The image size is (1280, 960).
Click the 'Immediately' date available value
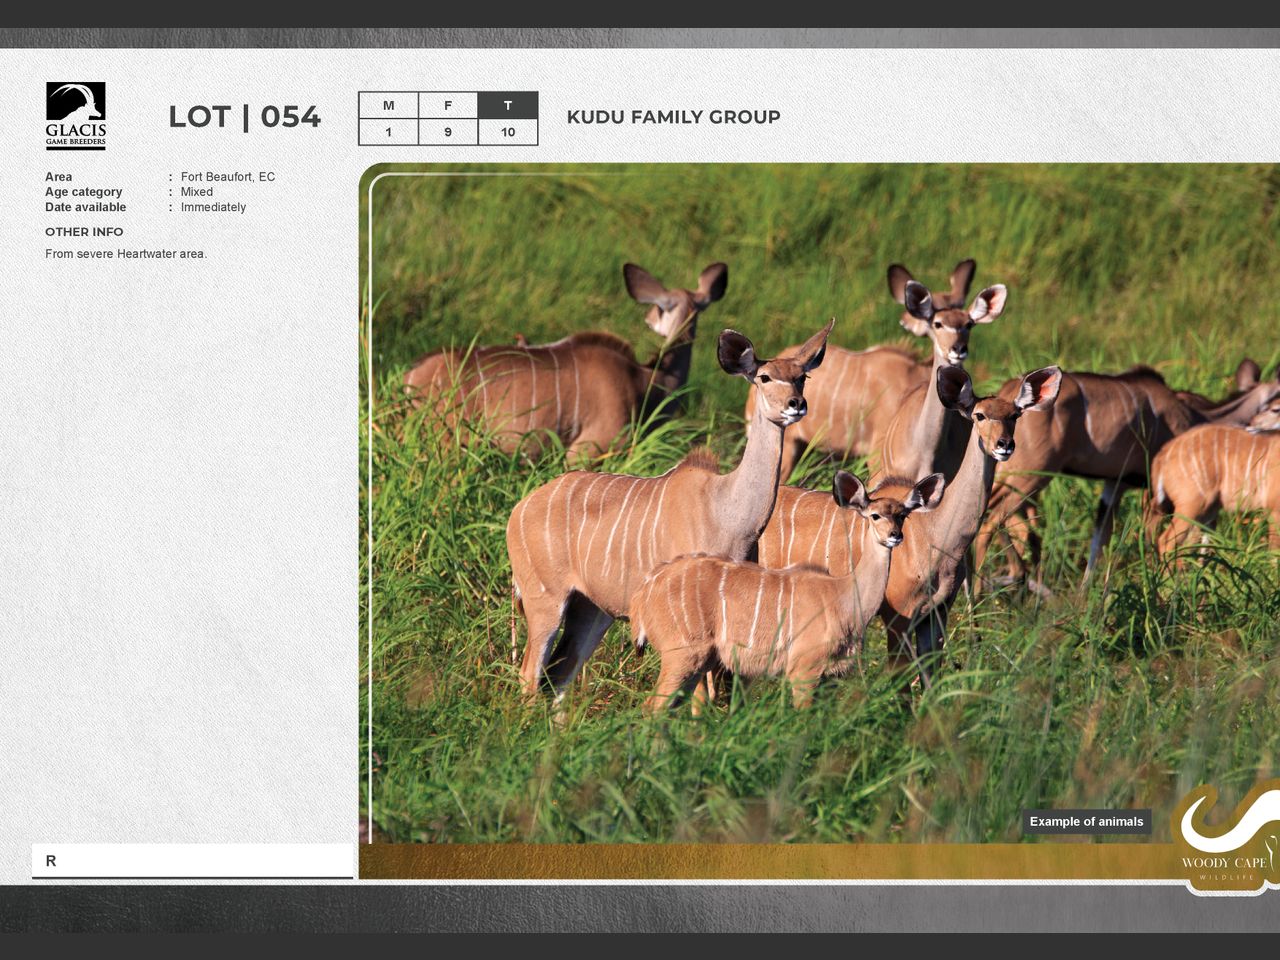tap(213, 207)
